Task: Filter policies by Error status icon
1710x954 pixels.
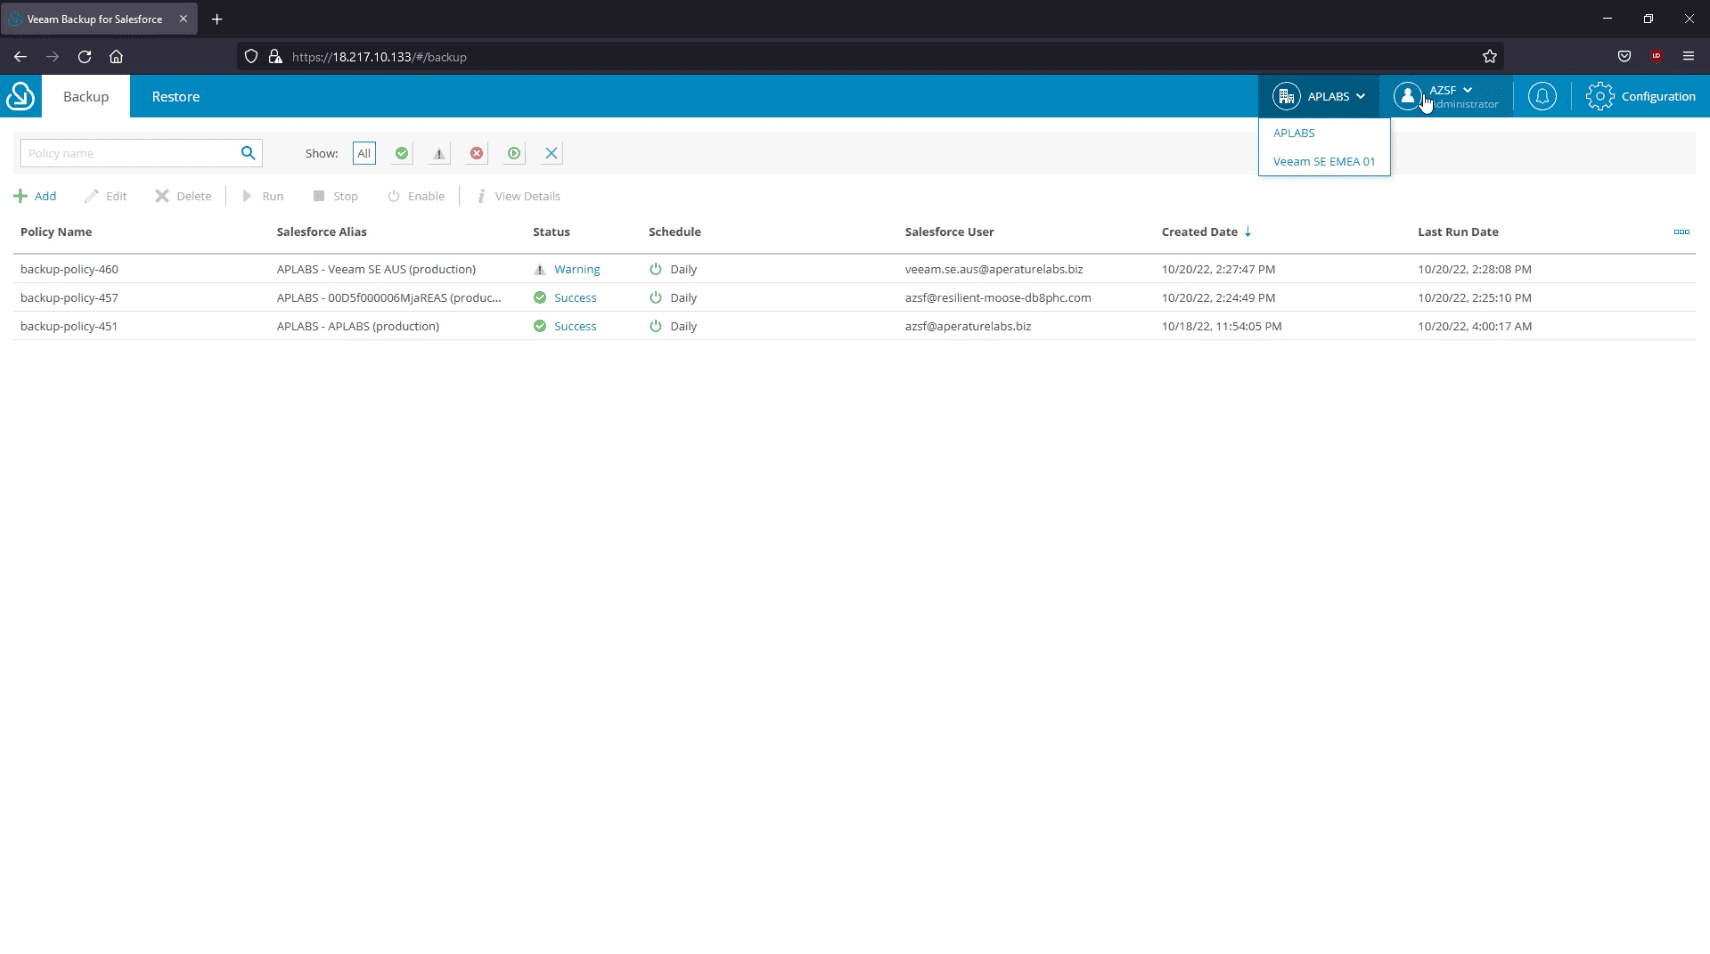Action: pos(475,153)
